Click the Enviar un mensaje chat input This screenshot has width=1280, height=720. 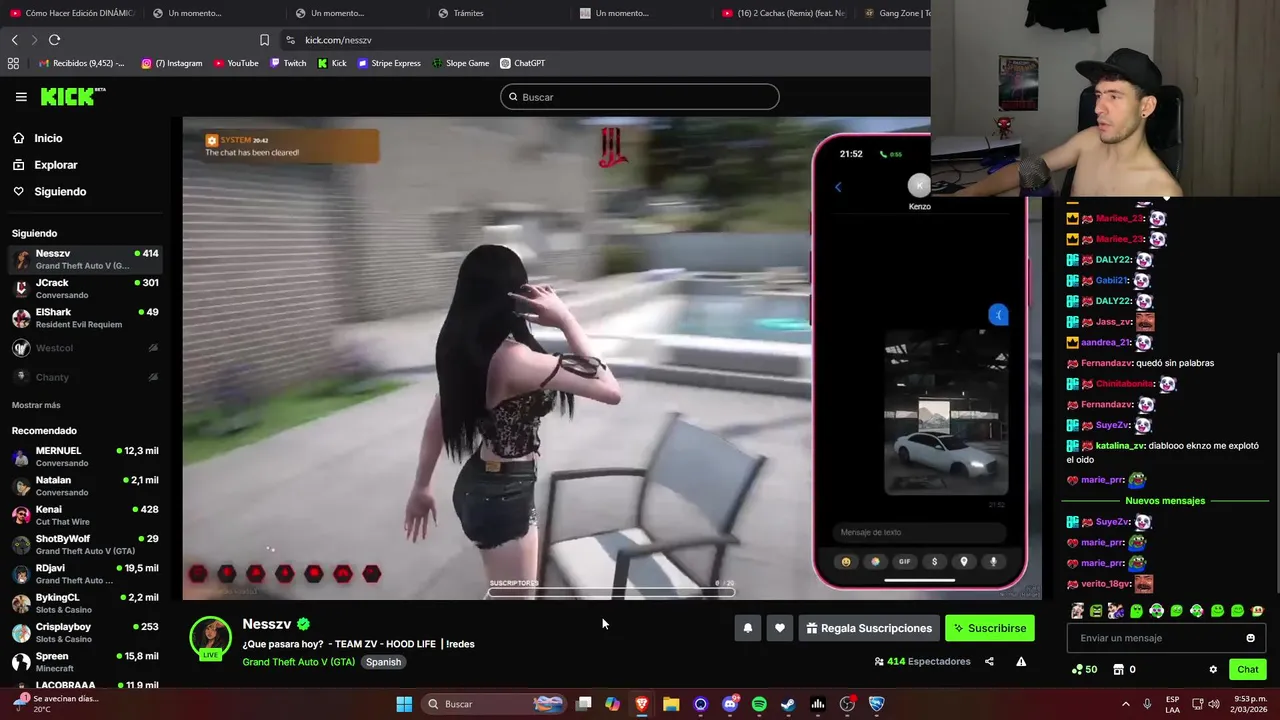pyautogui.click(x=1167, y=638)
